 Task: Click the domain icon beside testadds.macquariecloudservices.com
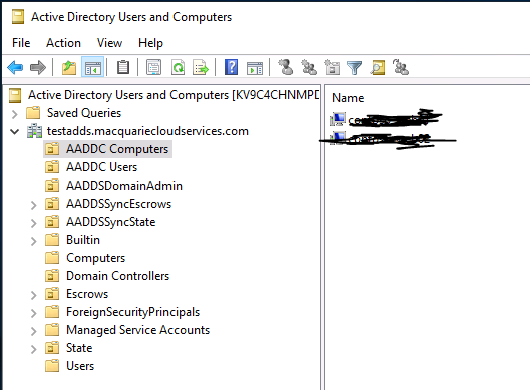tap(34, 131)
